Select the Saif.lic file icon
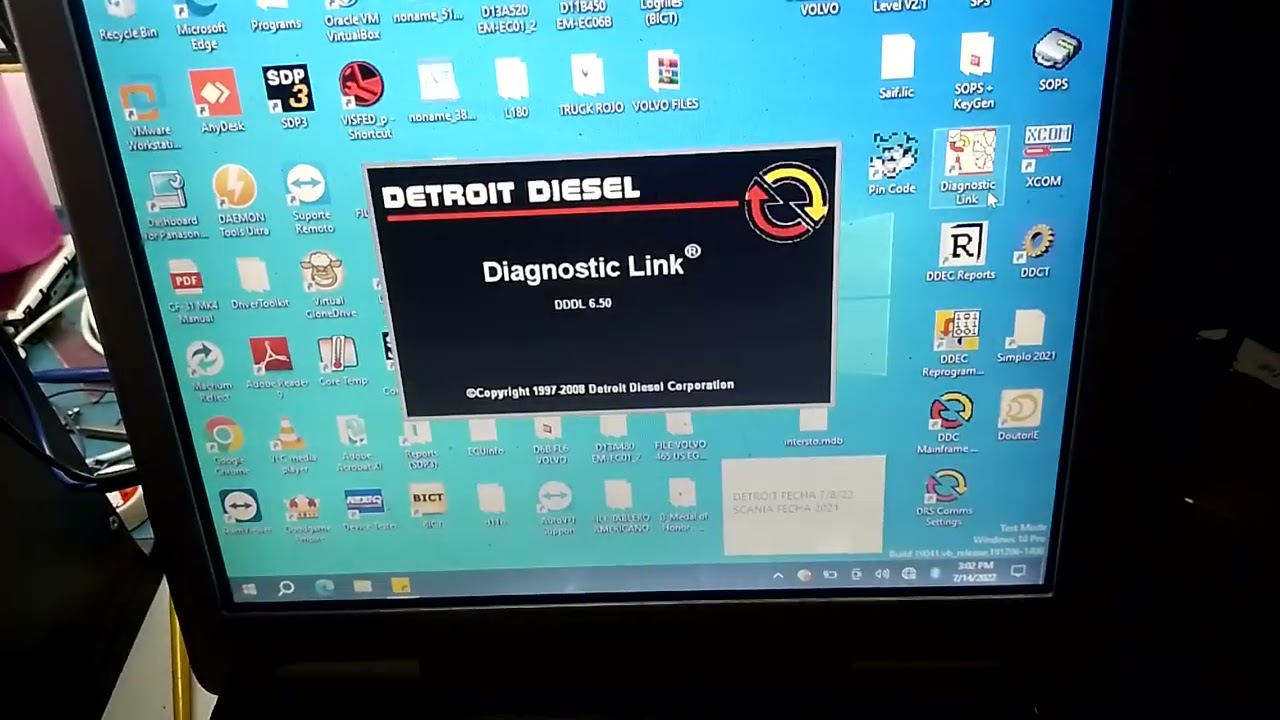 [x=897, y=67]
